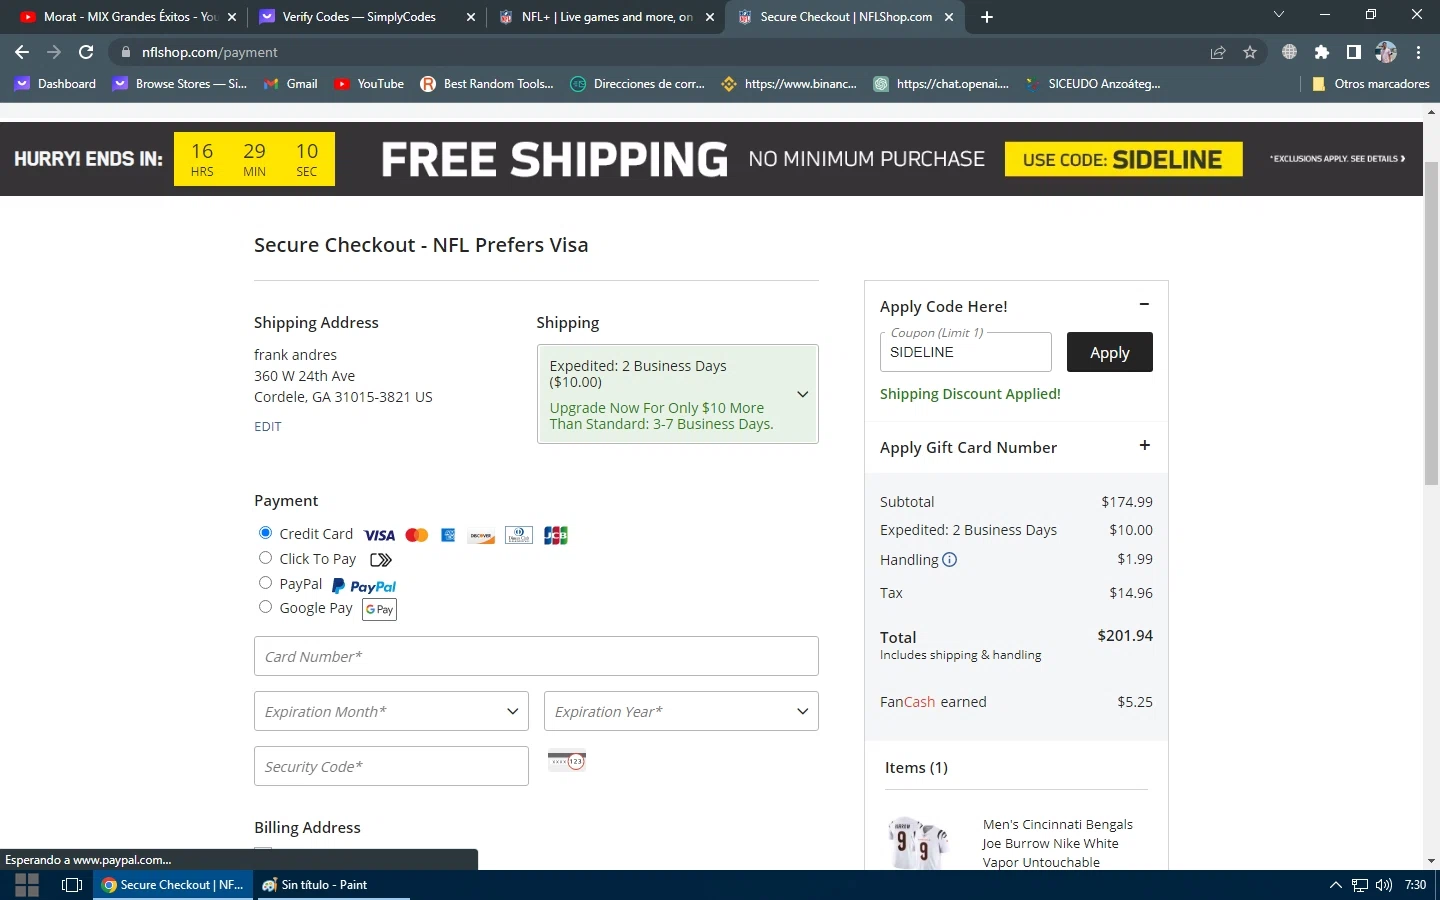The width and height of the screenshot is (1440, 900).
Task: Click the JCB card logo
Action: tap(556, 535)
